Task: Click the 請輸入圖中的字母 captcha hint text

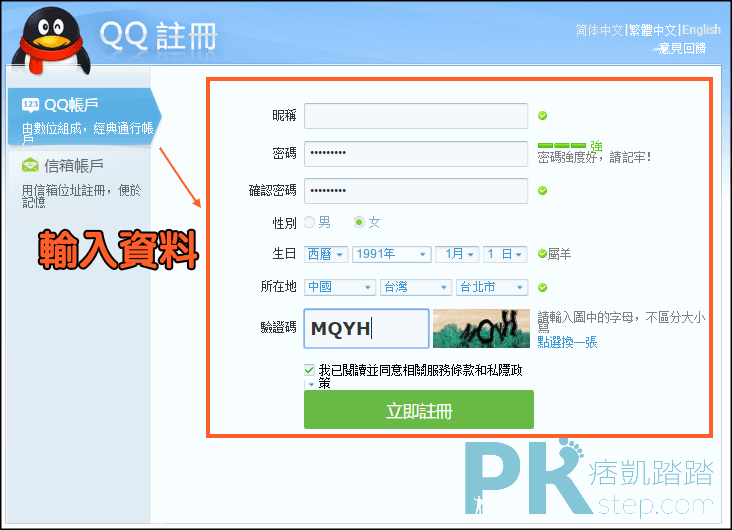Action: pos(621,322)
